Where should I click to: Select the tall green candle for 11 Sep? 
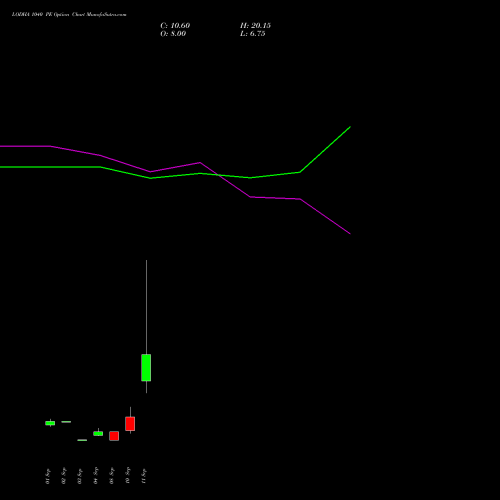(146, 367)
